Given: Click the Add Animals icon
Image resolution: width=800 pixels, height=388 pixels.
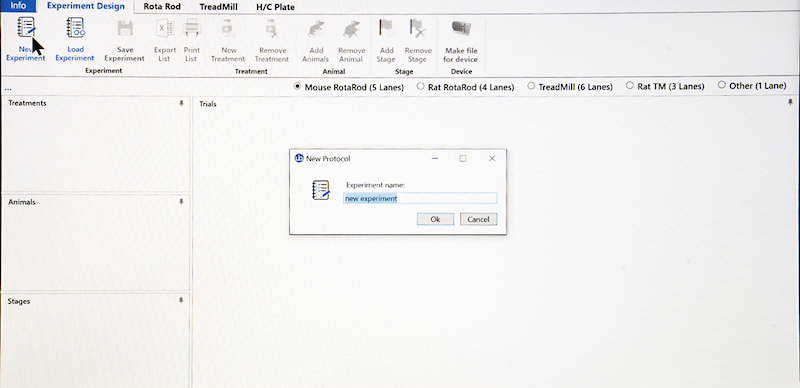Looking at the screenshot, I should (x=316, y=29).
